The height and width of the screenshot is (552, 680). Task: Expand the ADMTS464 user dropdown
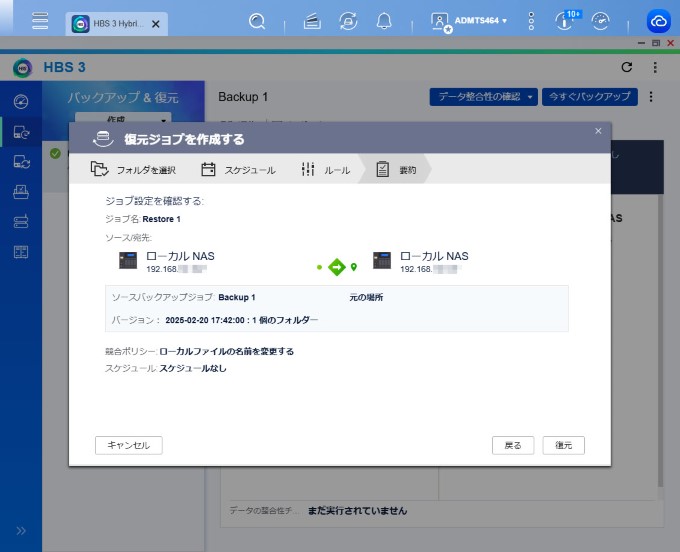pyautogui.click(x=481, y=20)
